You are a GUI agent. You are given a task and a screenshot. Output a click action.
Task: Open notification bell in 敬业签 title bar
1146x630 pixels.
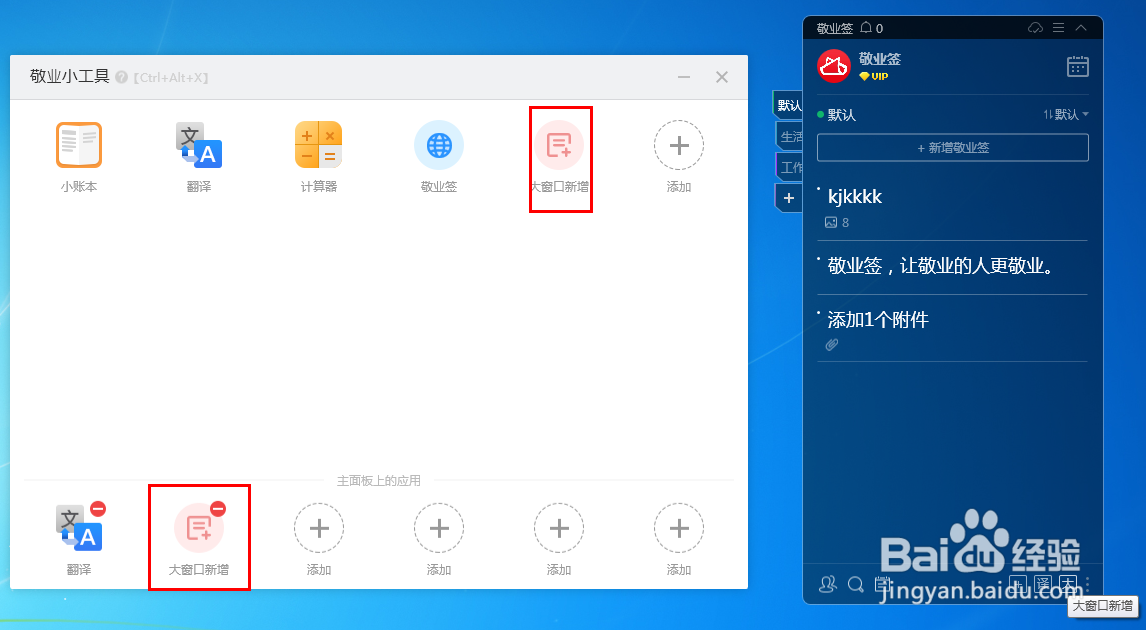(866, 28)
